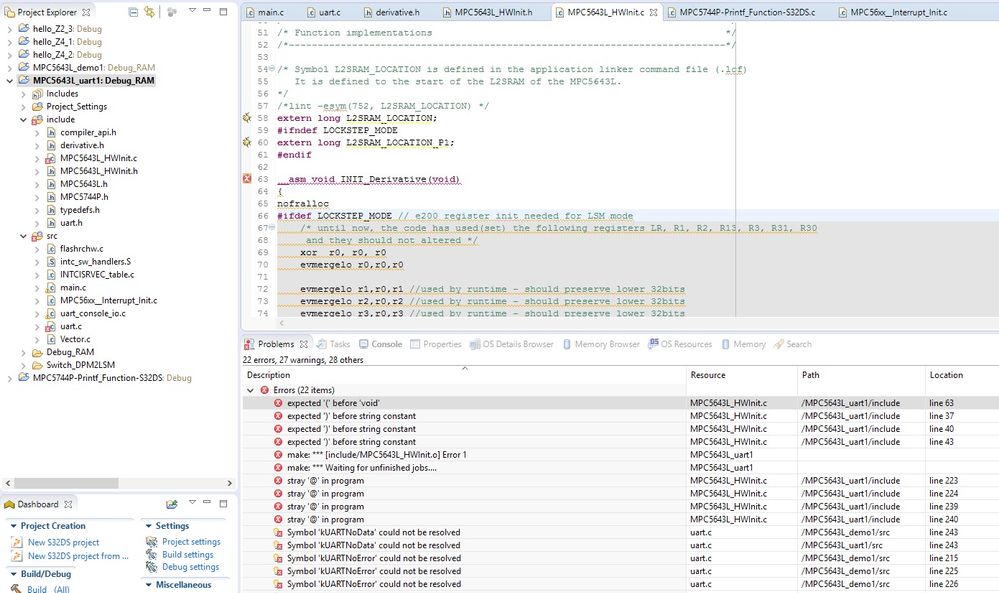Collapse the src folder

tap(23, 236)
